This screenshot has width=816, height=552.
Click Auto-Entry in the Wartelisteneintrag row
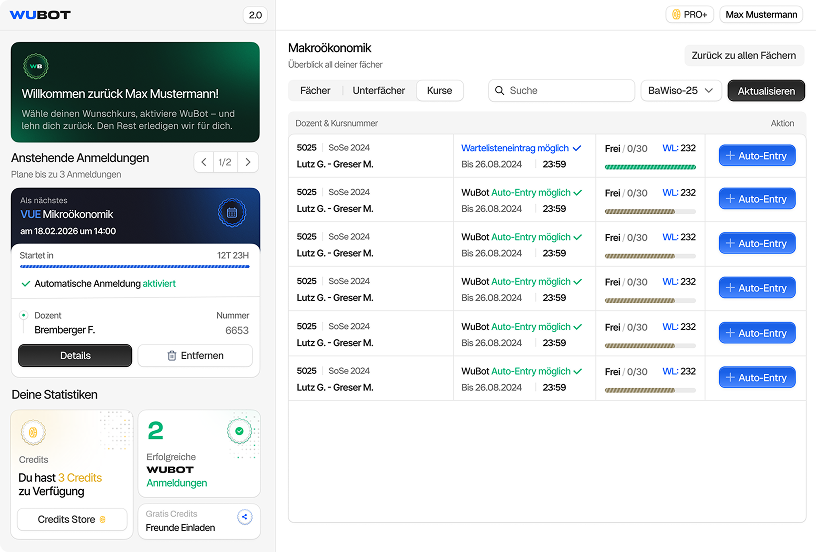click(757, 156)
